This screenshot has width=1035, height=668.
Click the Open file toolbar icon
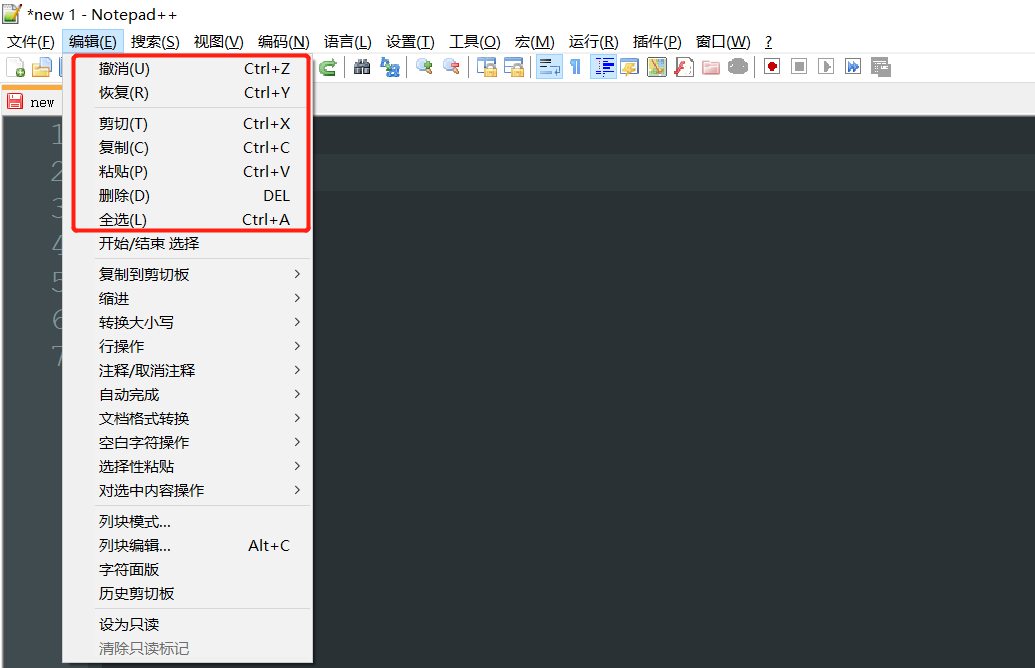[x=42, y=67]
